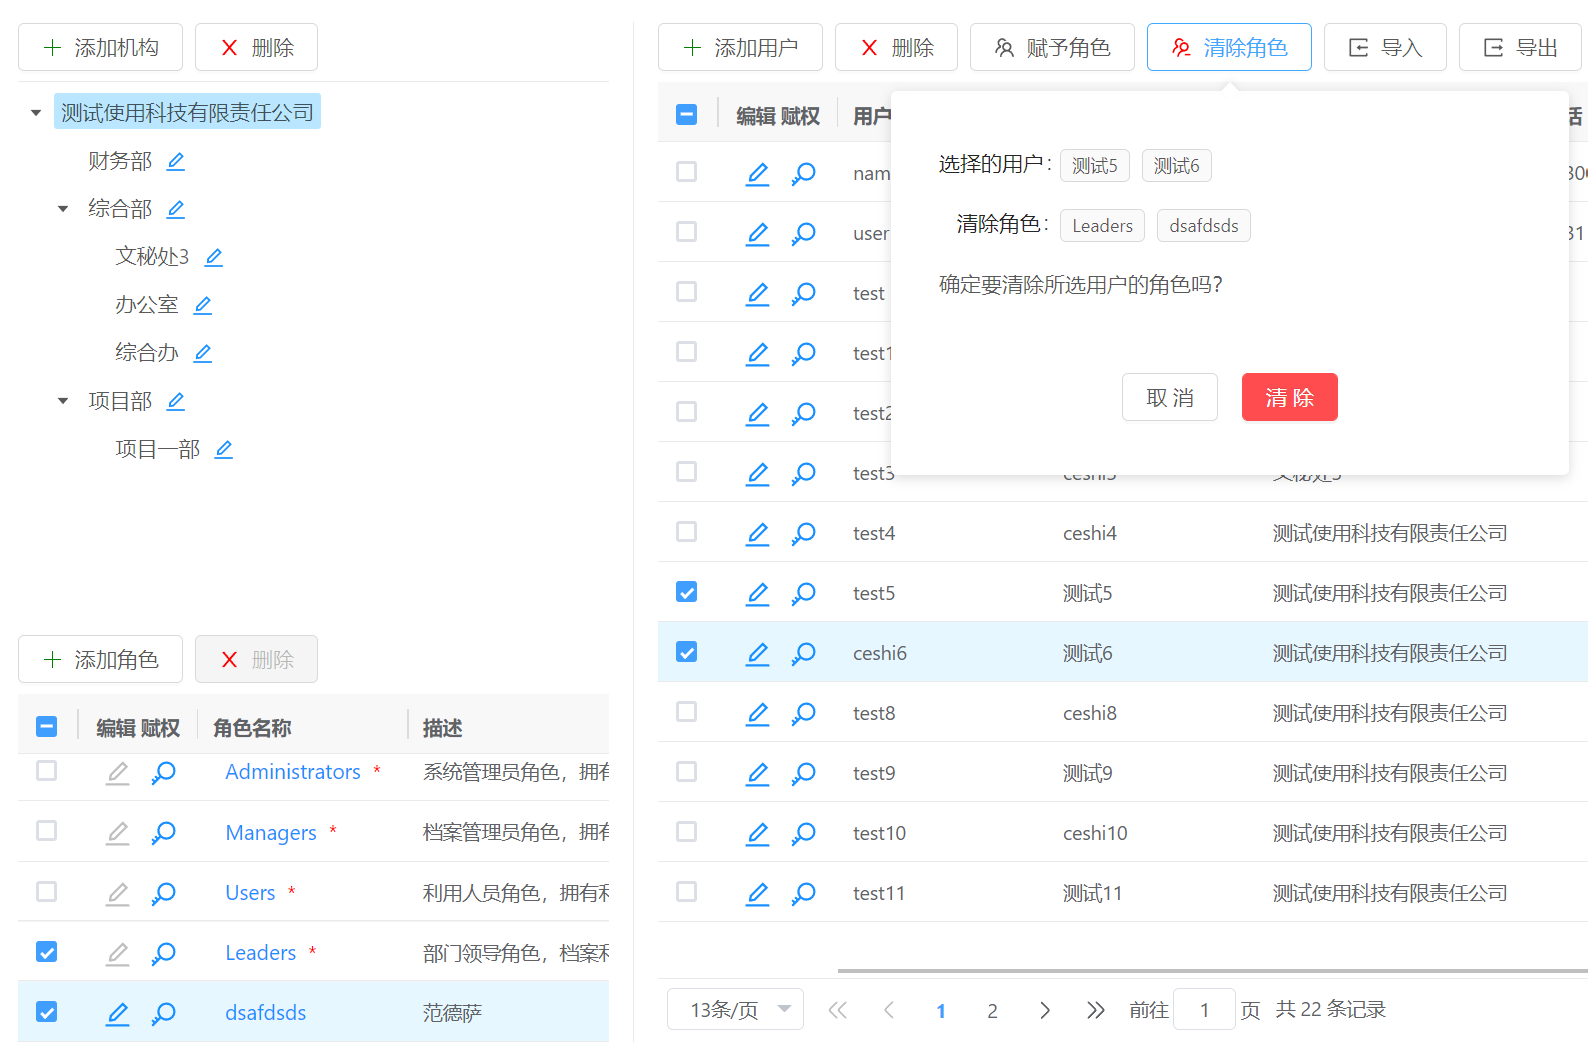Check the test11 user checkbox
This screenshot has width=1588, height=1053.
pos(687,892)
